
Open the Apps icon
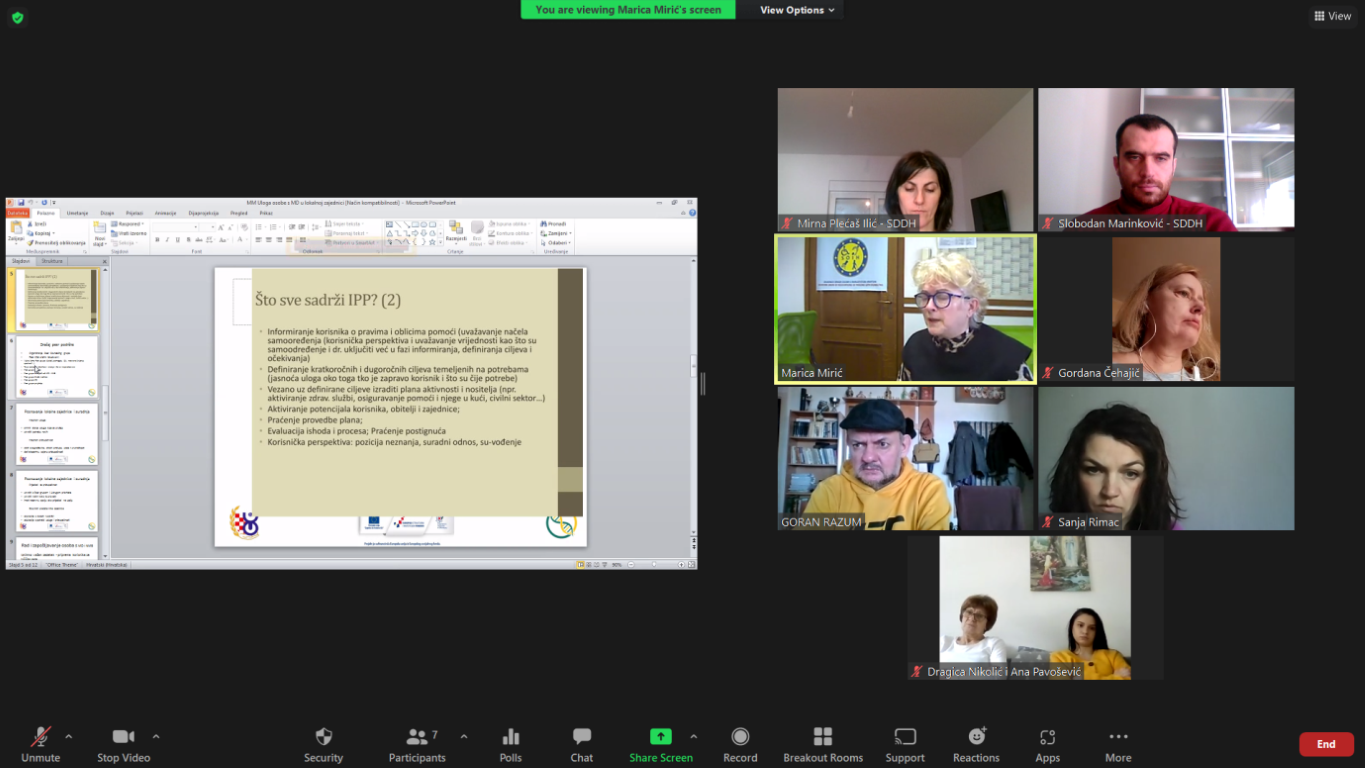click(x=1047, y=738)
